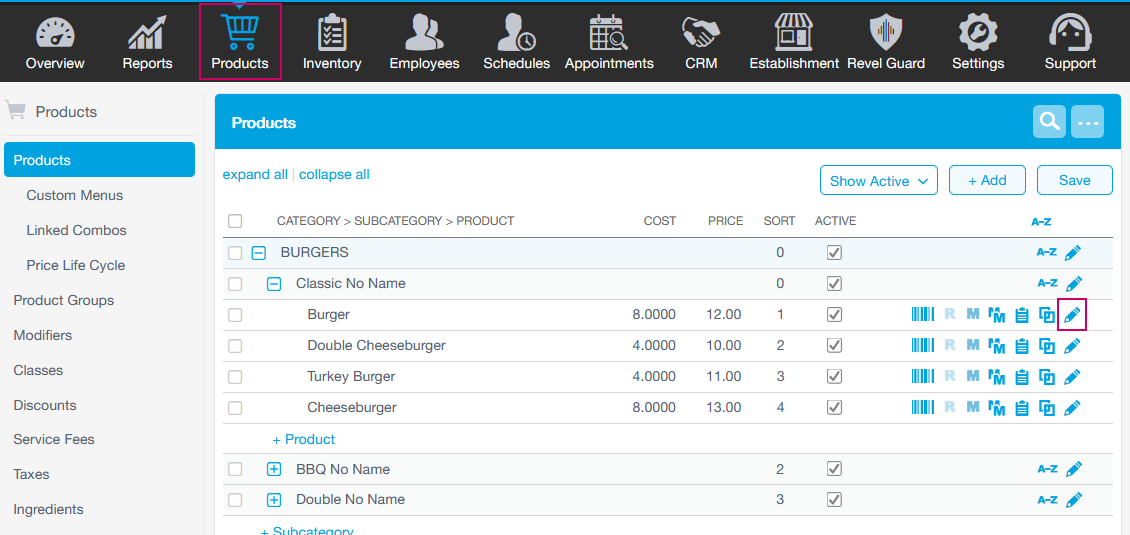This screenshot has height=535, width=1130.
Task: Click the three-dots more options button
Action: [x=1087, y=122]
